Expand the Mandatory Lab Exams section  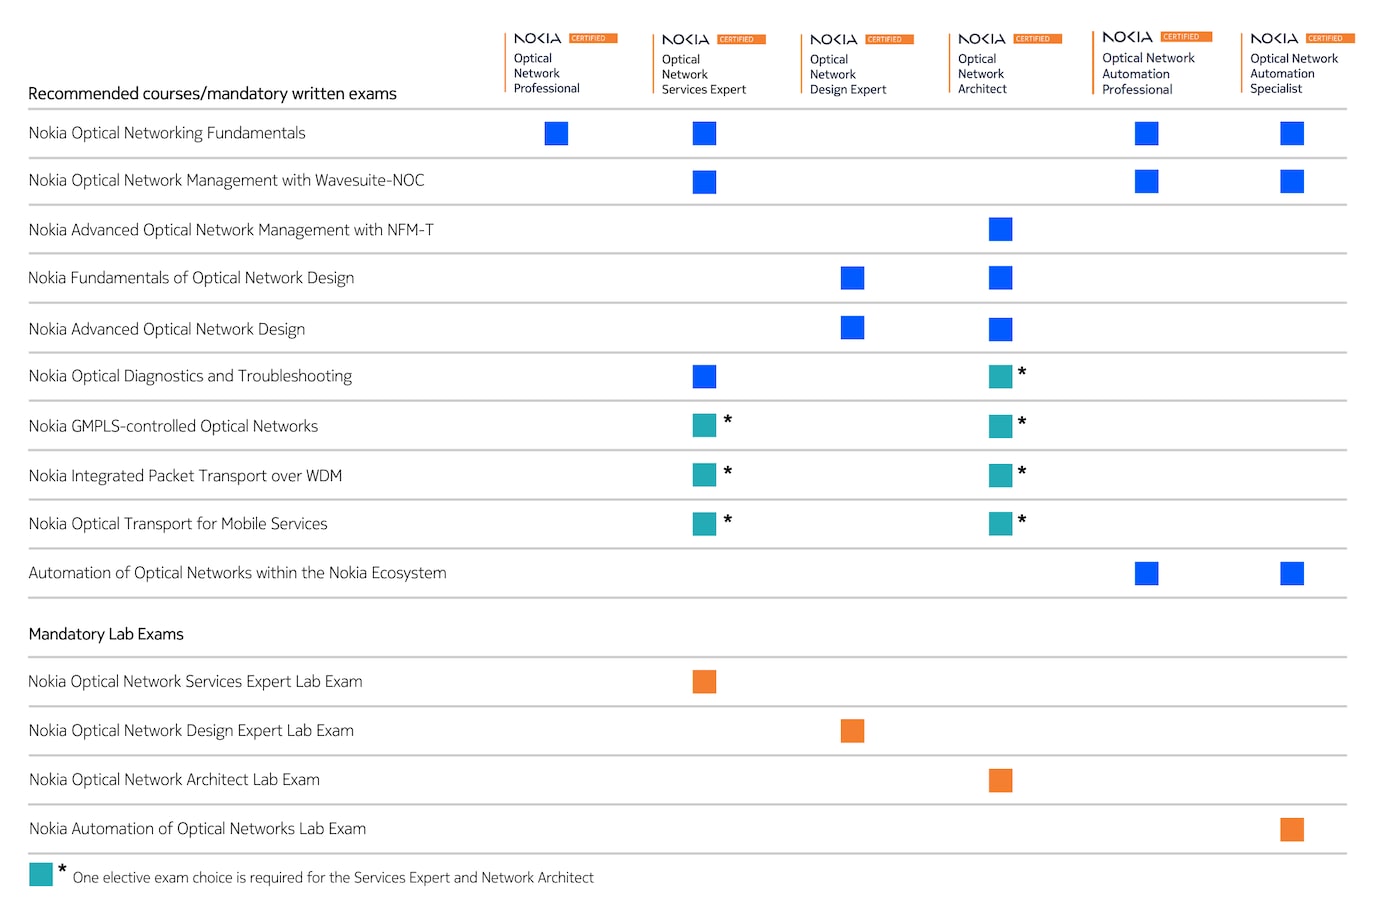pyautogui.click(x=106, y=634)
